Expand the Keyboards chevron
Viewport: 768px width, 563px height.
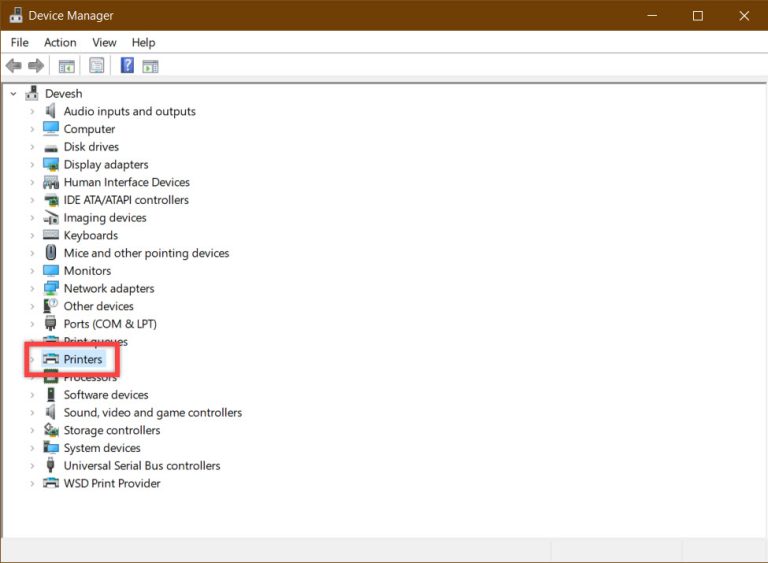32,235
